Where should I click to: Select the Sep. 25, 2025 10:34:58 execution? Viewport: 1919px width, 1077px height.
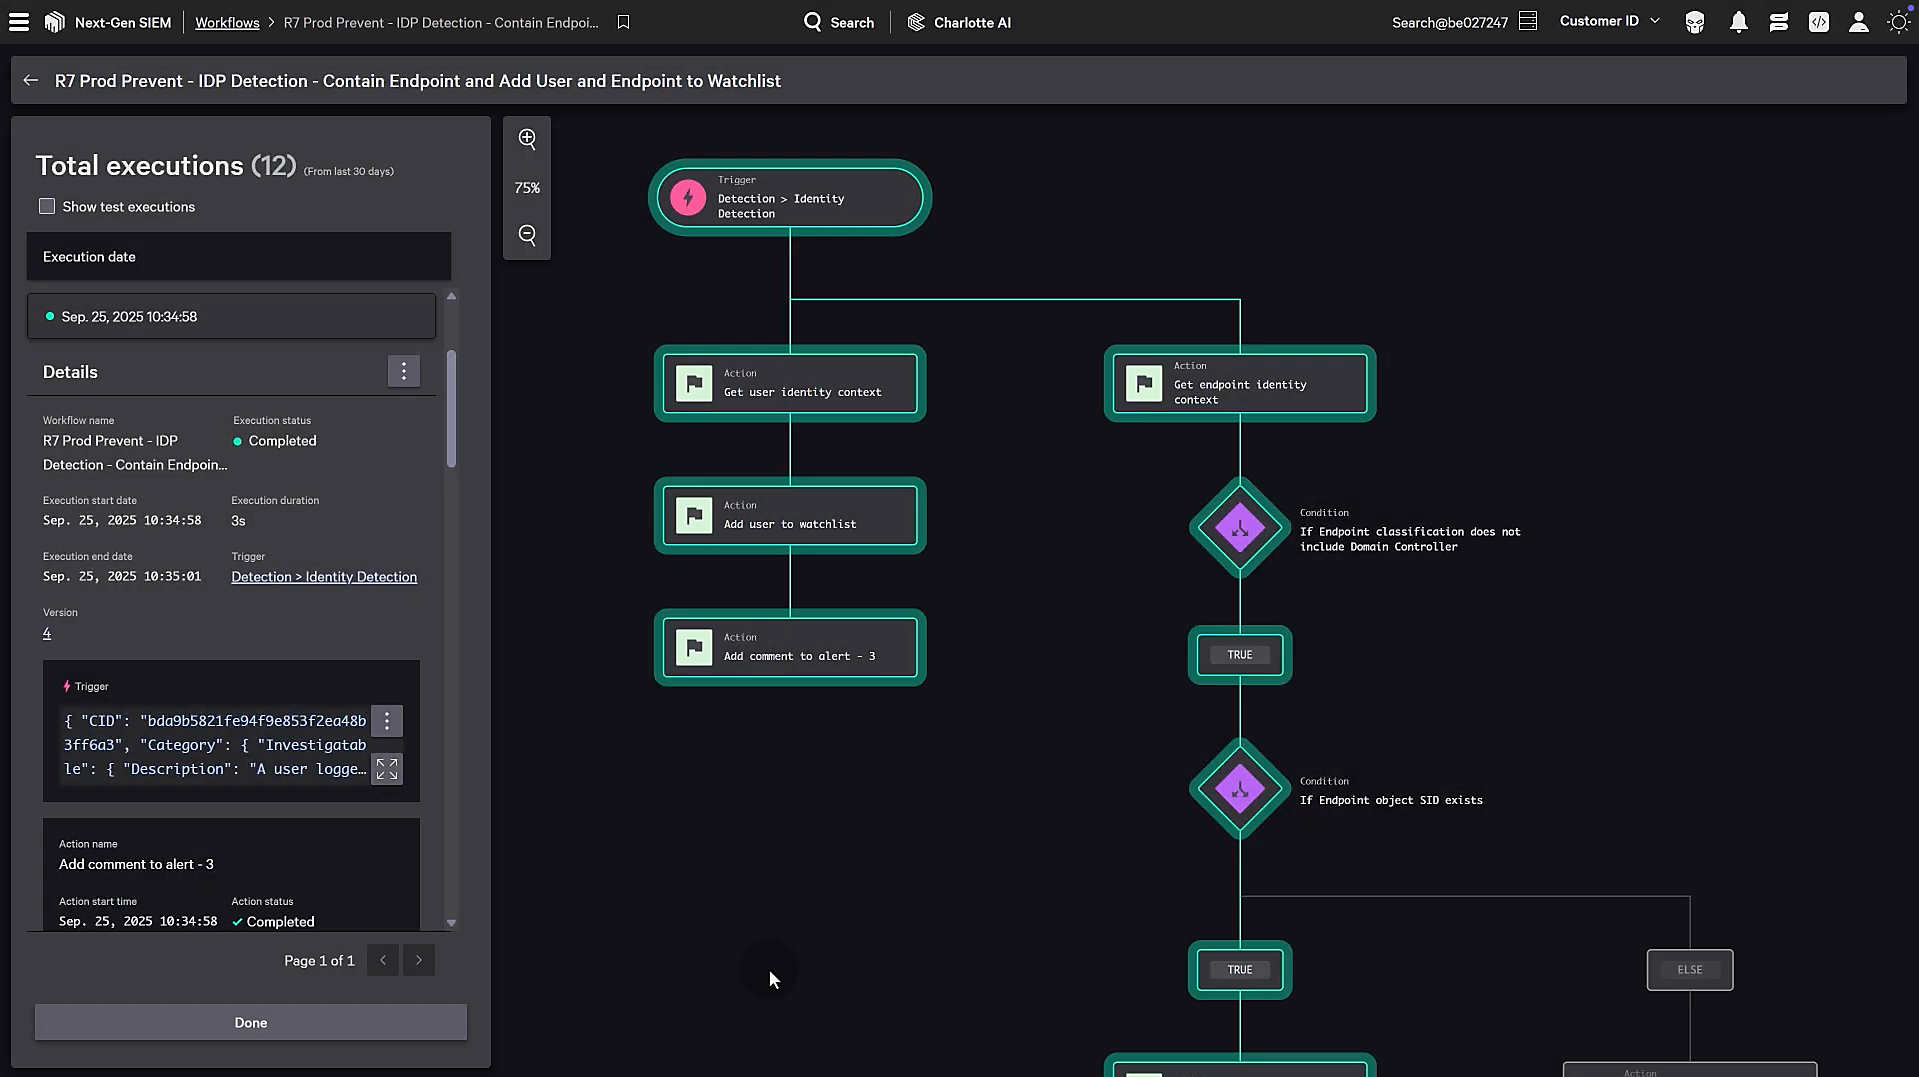(x=231, y=317)
